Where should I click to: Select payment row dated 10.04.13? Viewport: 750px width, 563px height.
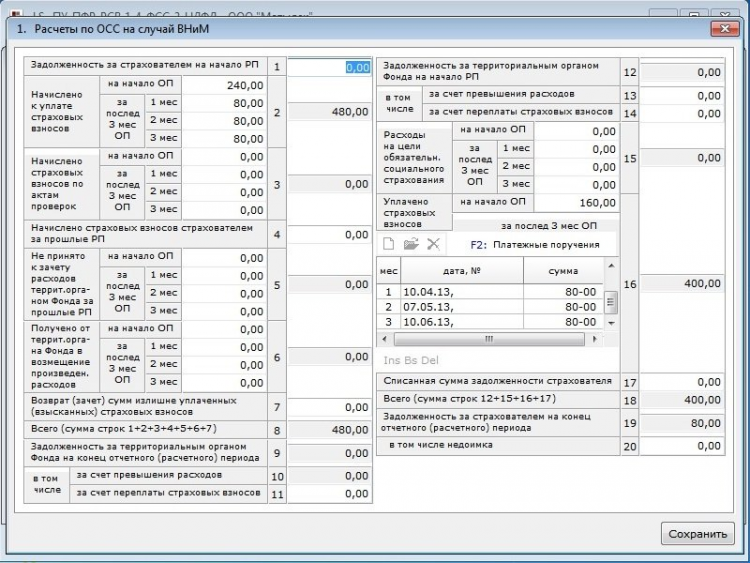tap(489, 292)
